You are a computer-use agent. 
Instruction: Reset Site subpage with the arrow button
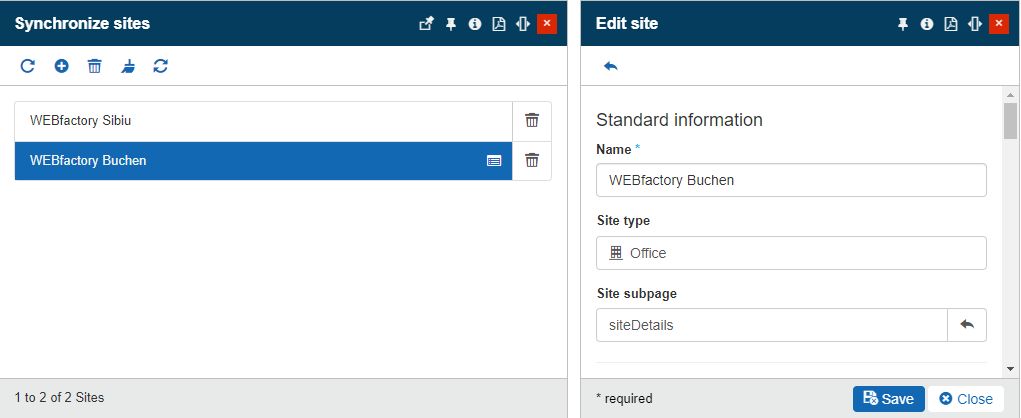click(966, 325)
